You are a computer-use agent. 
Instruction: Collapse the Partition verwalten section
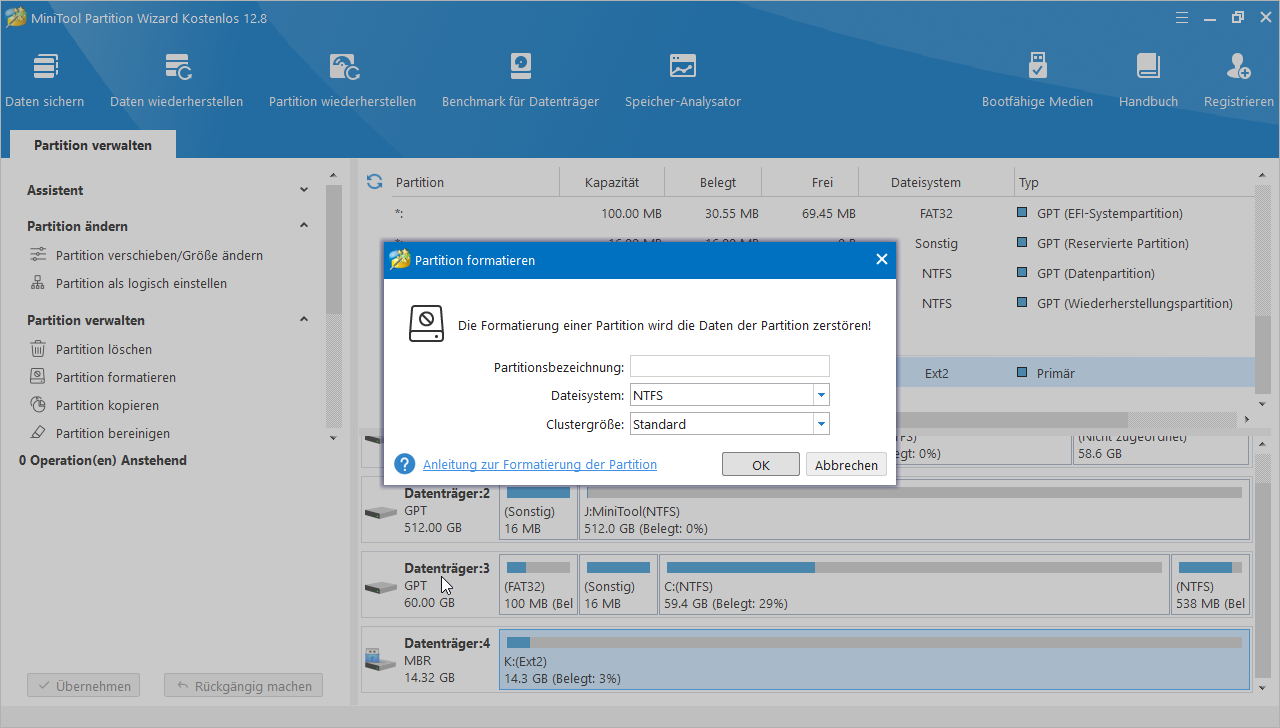[x=304, y=320]
